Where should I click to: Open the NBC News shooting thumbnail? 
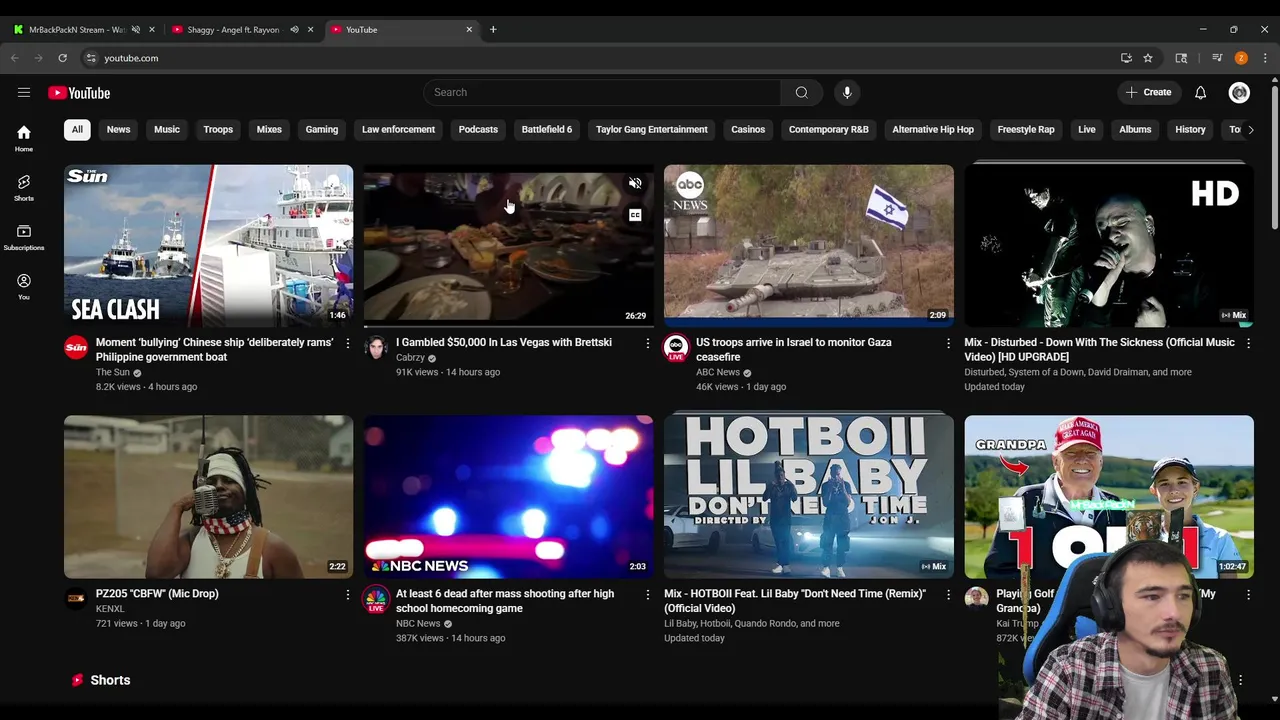click(x=508, y=497)
